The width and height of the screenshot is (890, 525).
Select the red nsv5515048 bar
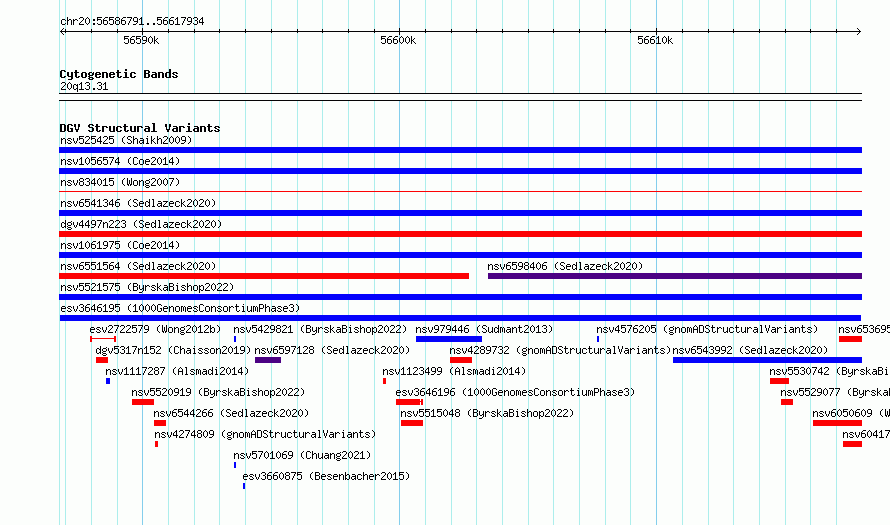click(412, 423)
